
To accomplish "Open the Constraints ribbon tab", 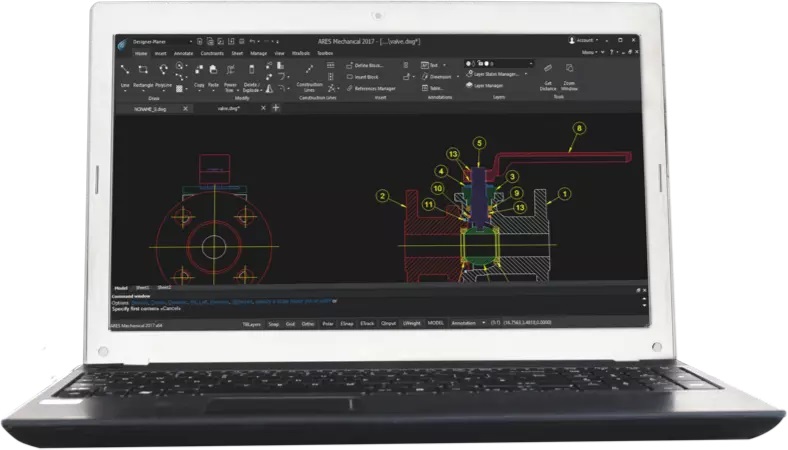I will pyautogui.click(x=212, y=53).
